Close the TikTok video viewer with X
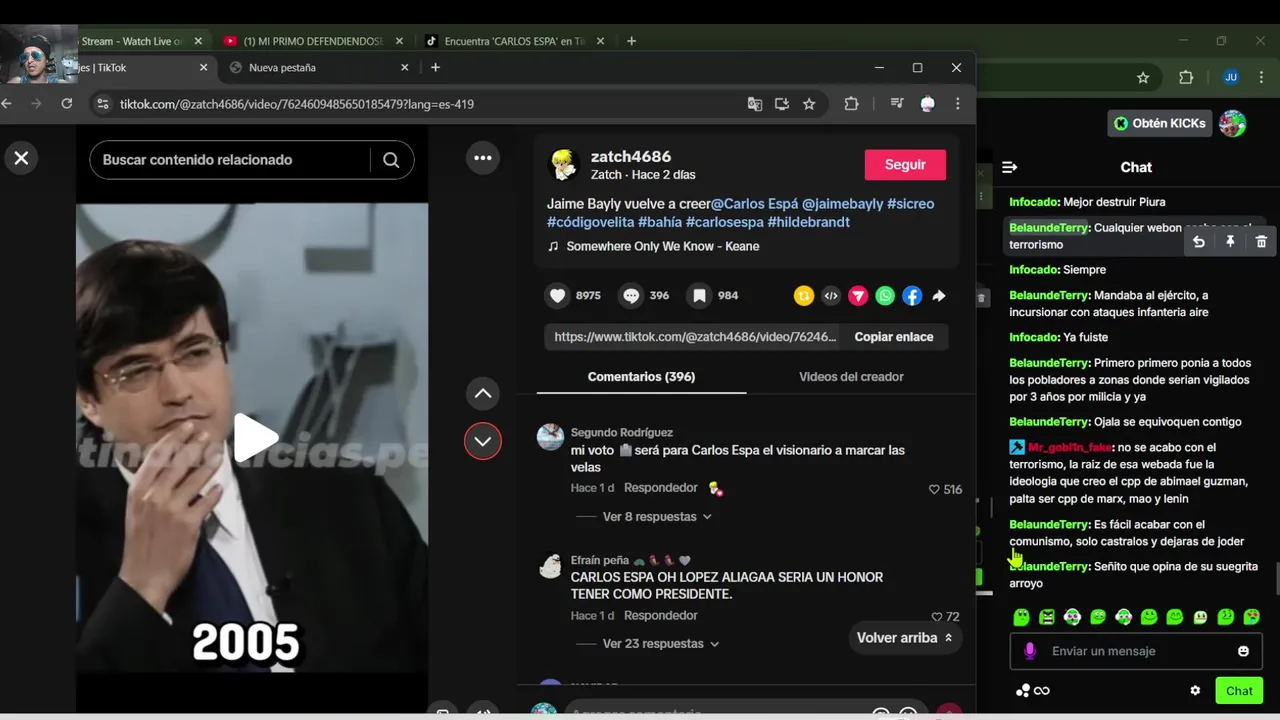 pyautogui.click(x=21, y=158)
